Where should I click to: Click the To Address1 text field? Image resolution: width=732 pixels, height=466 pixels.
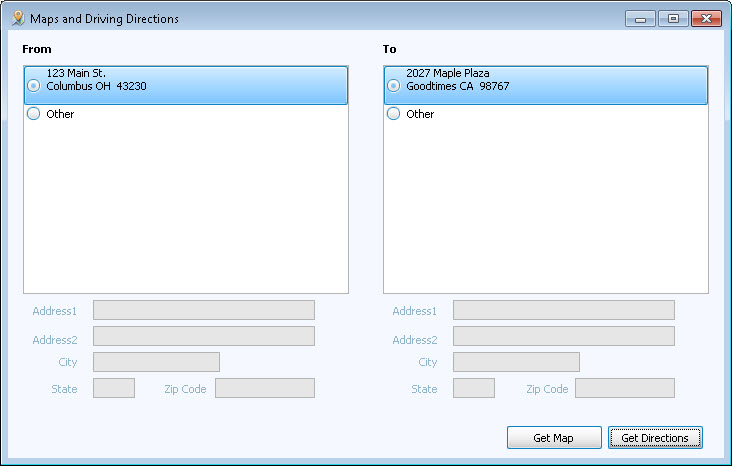point(563,310)
